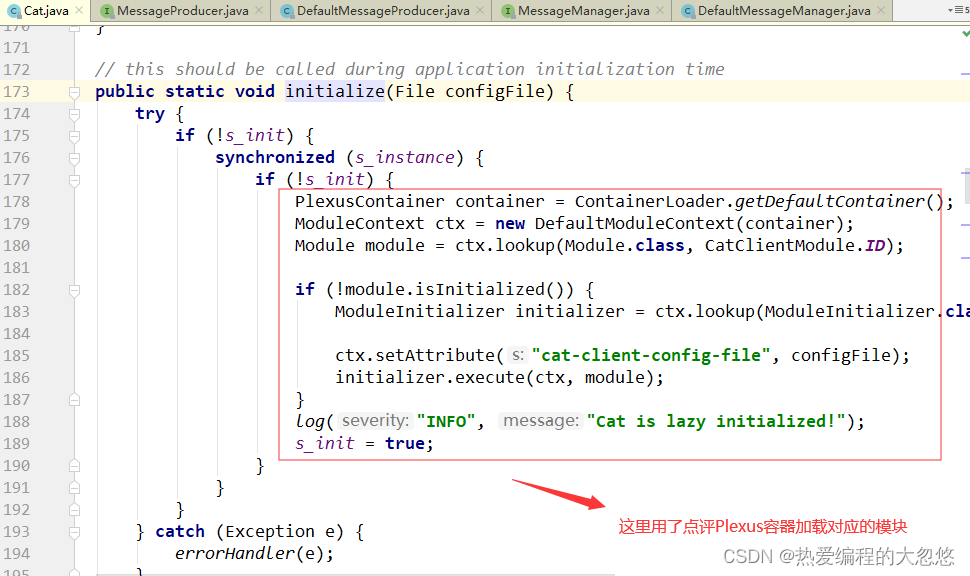Click ContainerLoader on line 178
This screenshot has width=970, height=576.
[x=650, y=202]
